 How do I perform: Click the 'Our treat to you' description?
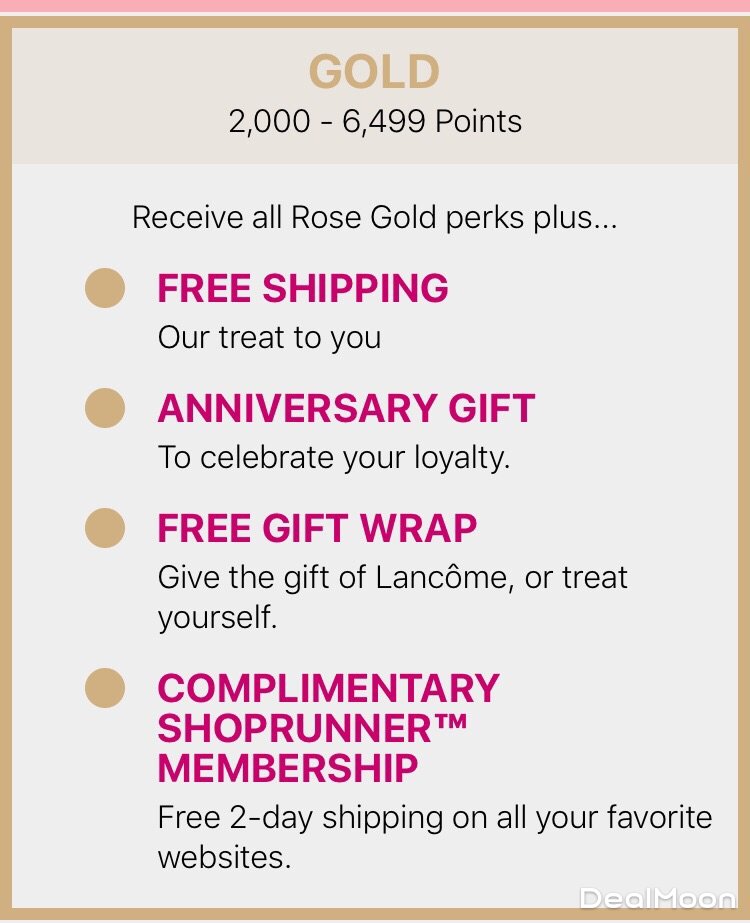click(269, 337)
